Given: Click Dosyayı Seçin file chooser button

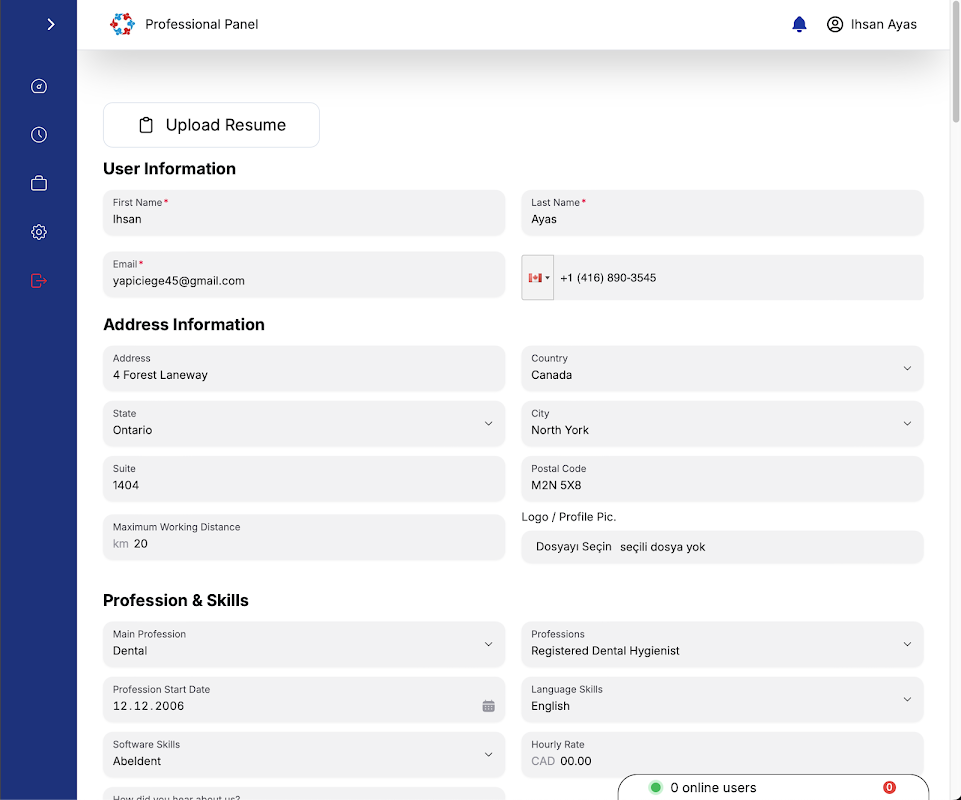Looking at the screenshot, I should coord(574,547).
